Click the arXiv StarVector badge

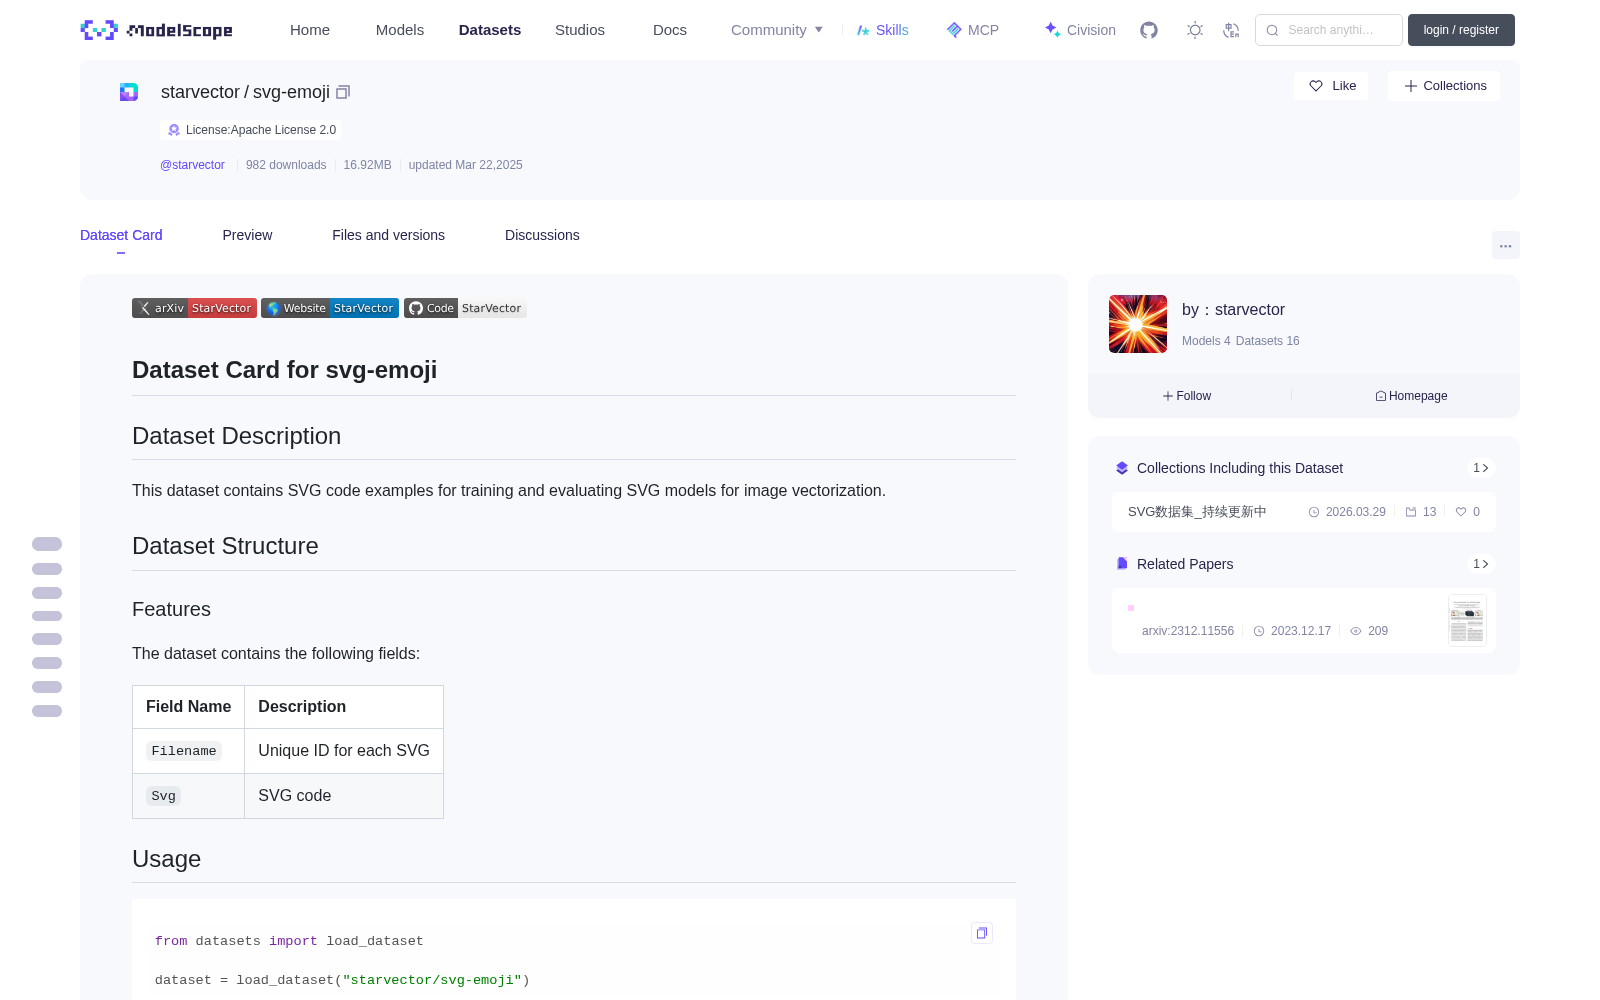click(194, 308)
